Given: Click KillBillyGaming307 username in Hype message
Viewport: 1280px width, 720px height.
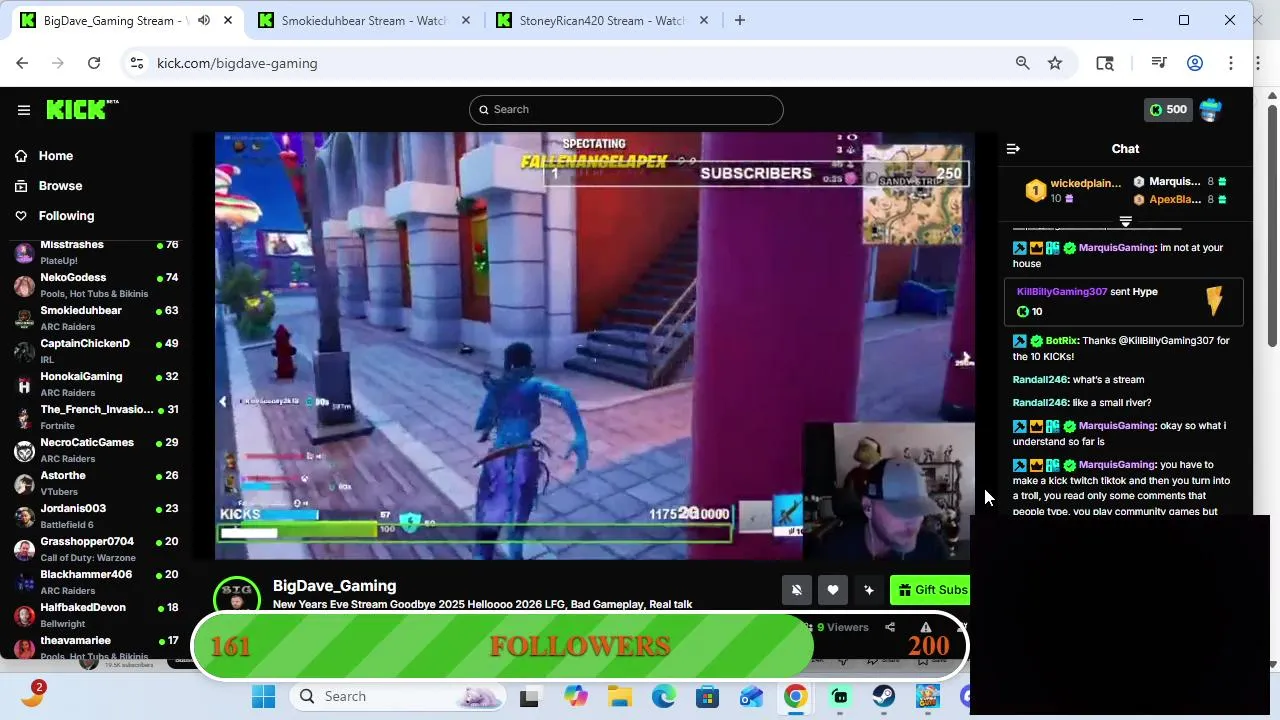Looking at the screenshot, I should tap(1062, 292).
